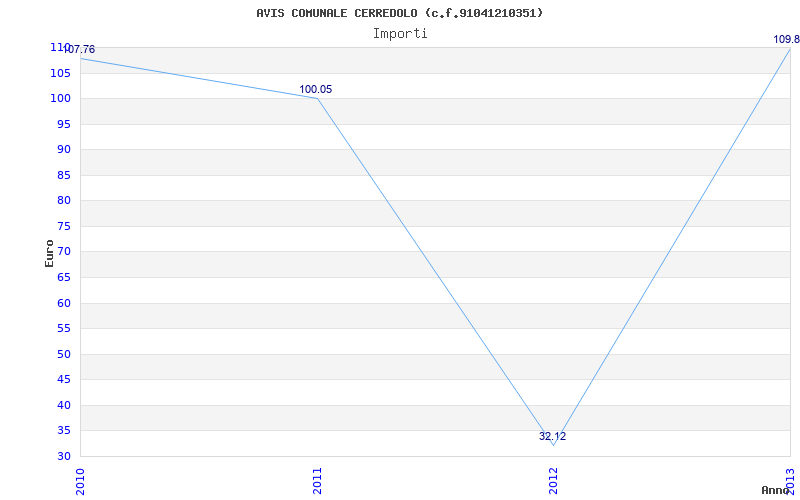Click the 107.76 data label
Screen dimensions: 800x500
click(x=79, y=49)
